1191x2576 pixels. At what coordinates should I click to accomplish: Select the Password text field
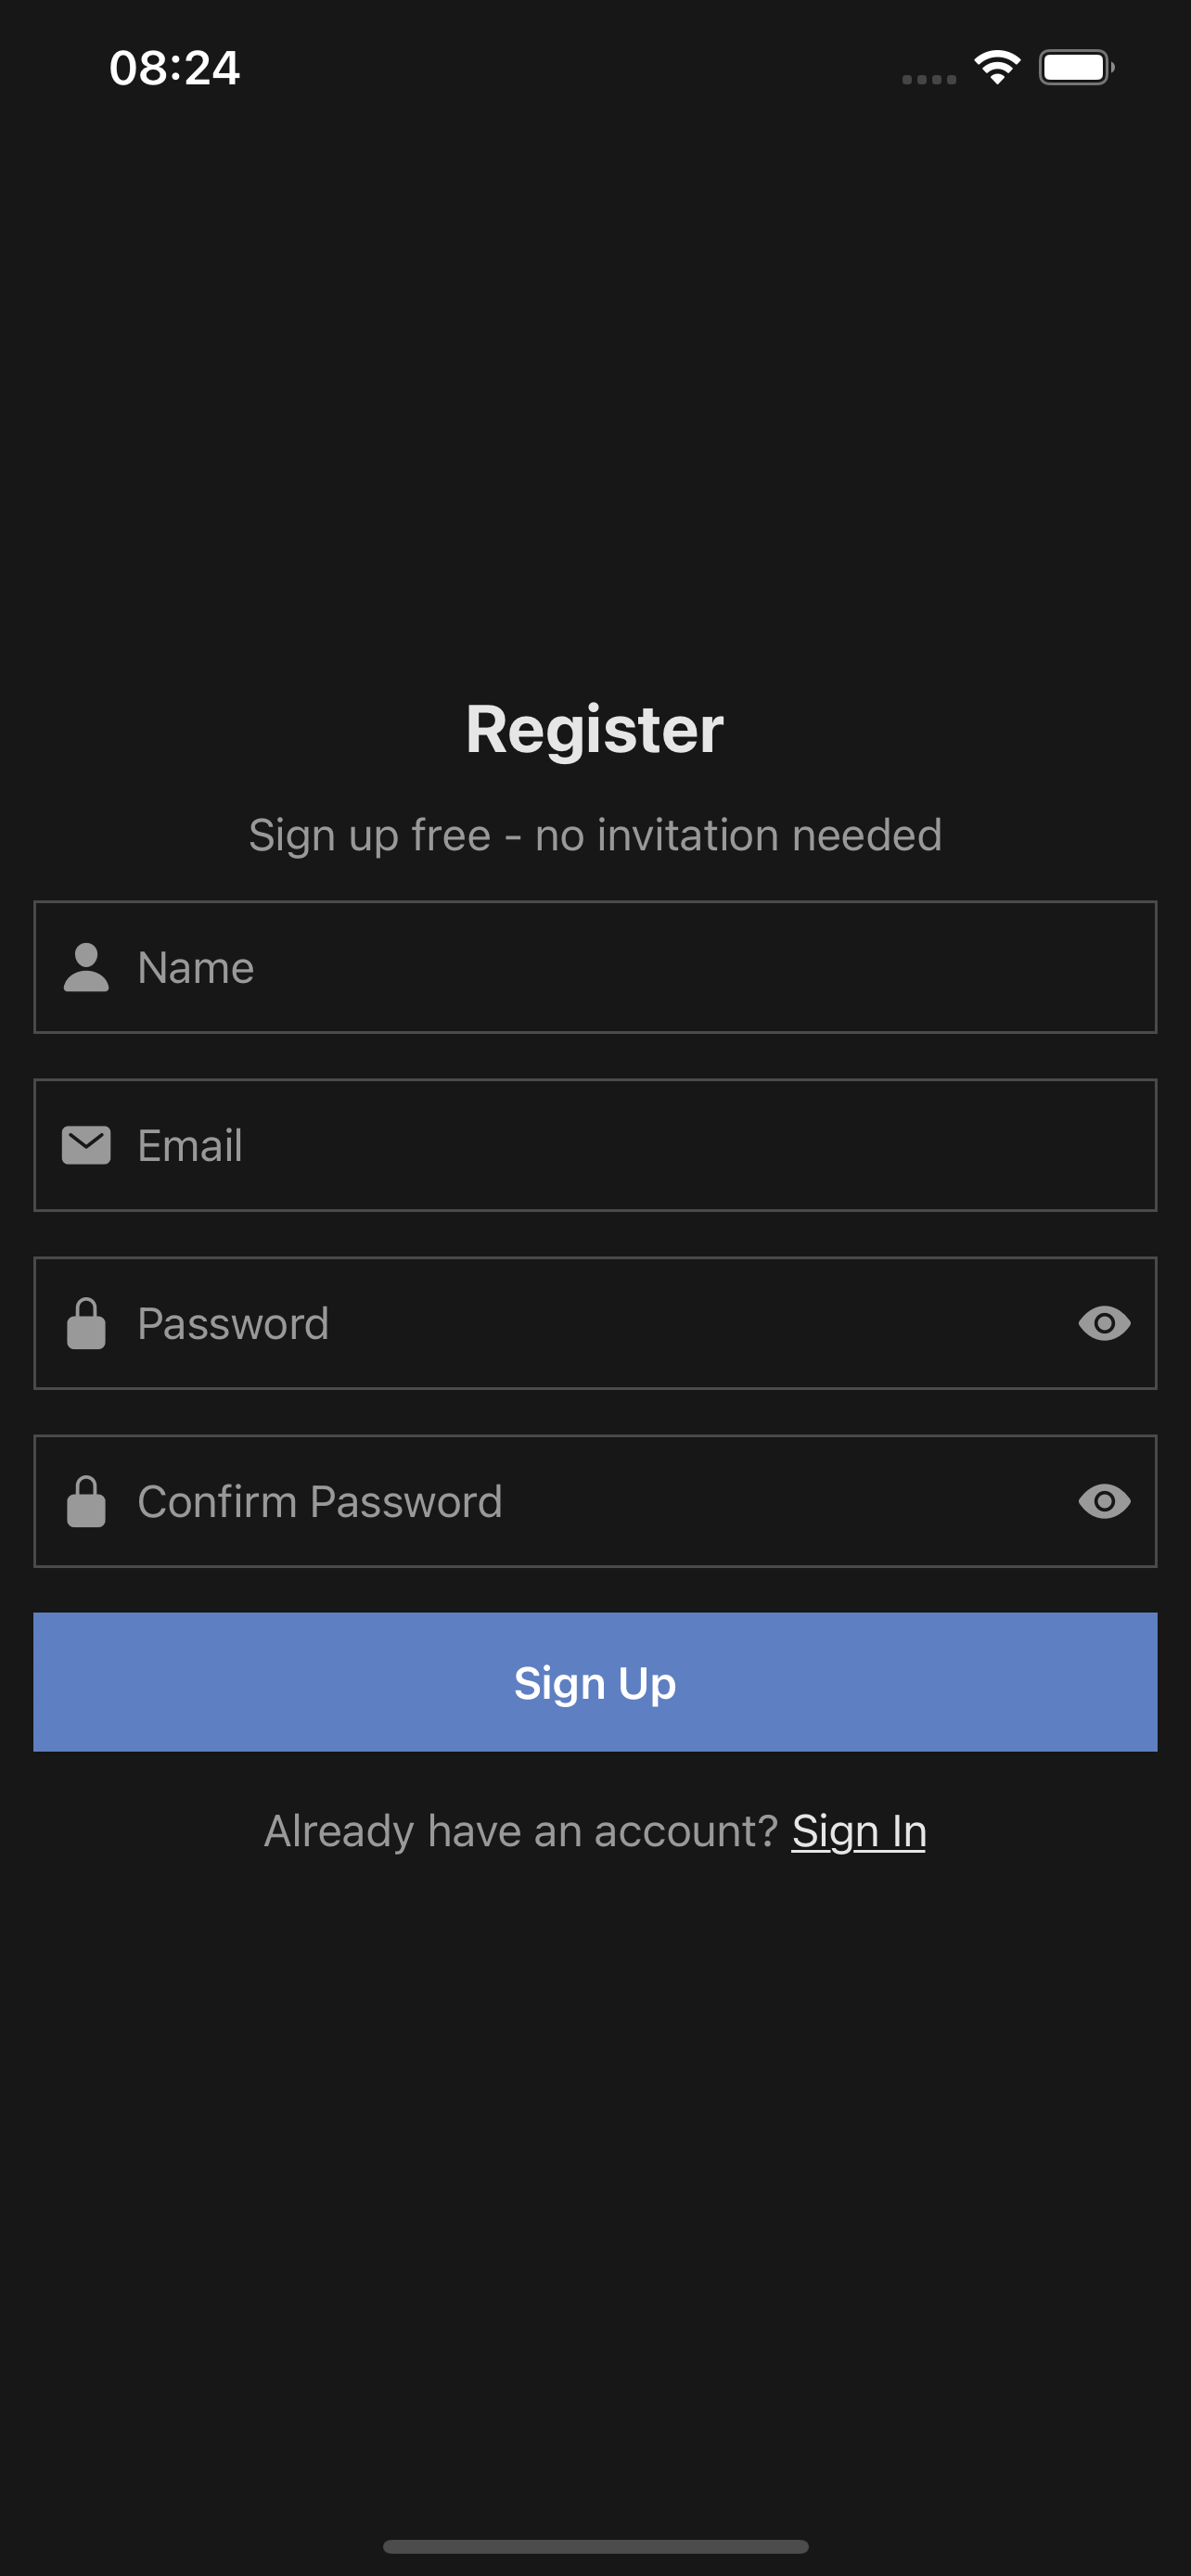(600, 1323)
